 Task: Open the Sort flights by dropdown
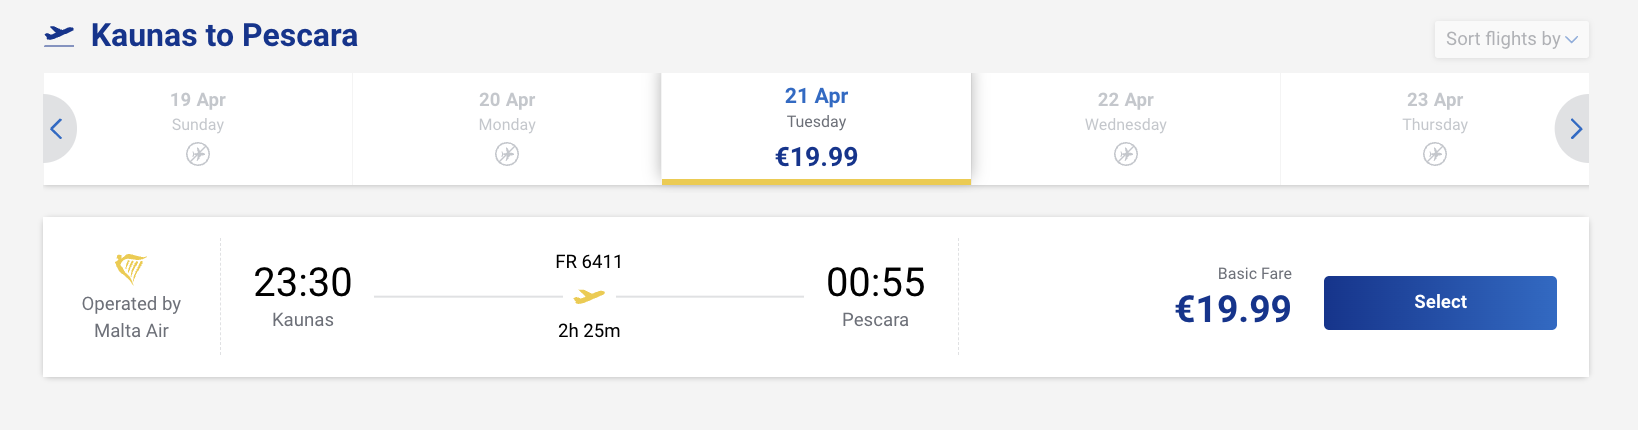click(1511, 39)
